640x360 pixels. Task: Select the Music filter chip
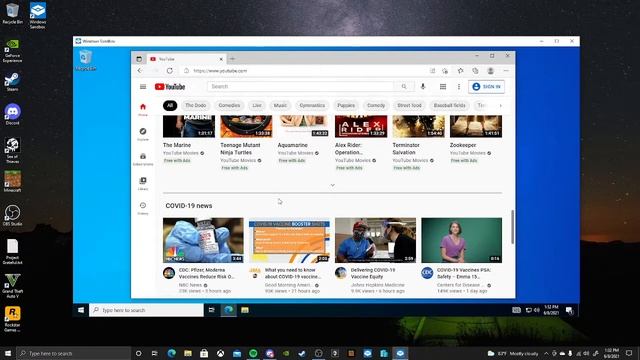280,105
